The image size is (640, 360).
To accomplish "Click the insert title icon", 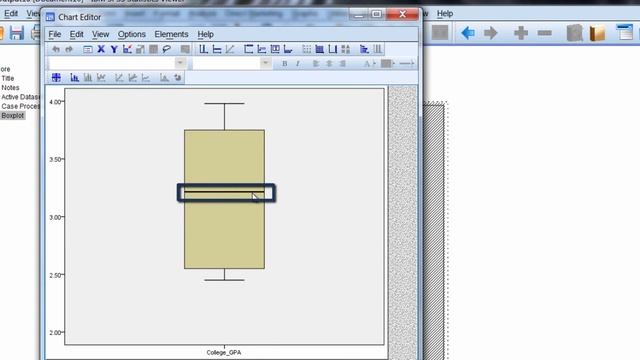I will click(249, 49).
